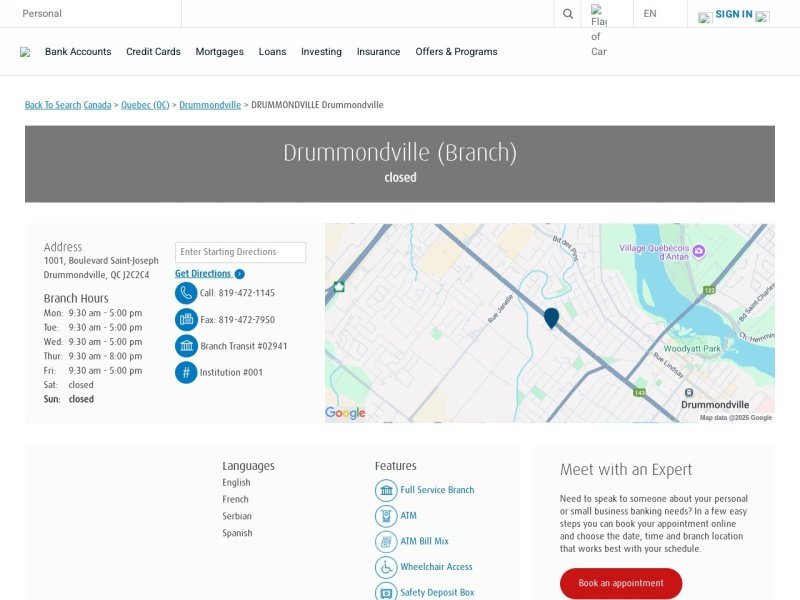Open the Offers & Programs menu
This screenshot has height=600, width=800.
click(456, 52)
